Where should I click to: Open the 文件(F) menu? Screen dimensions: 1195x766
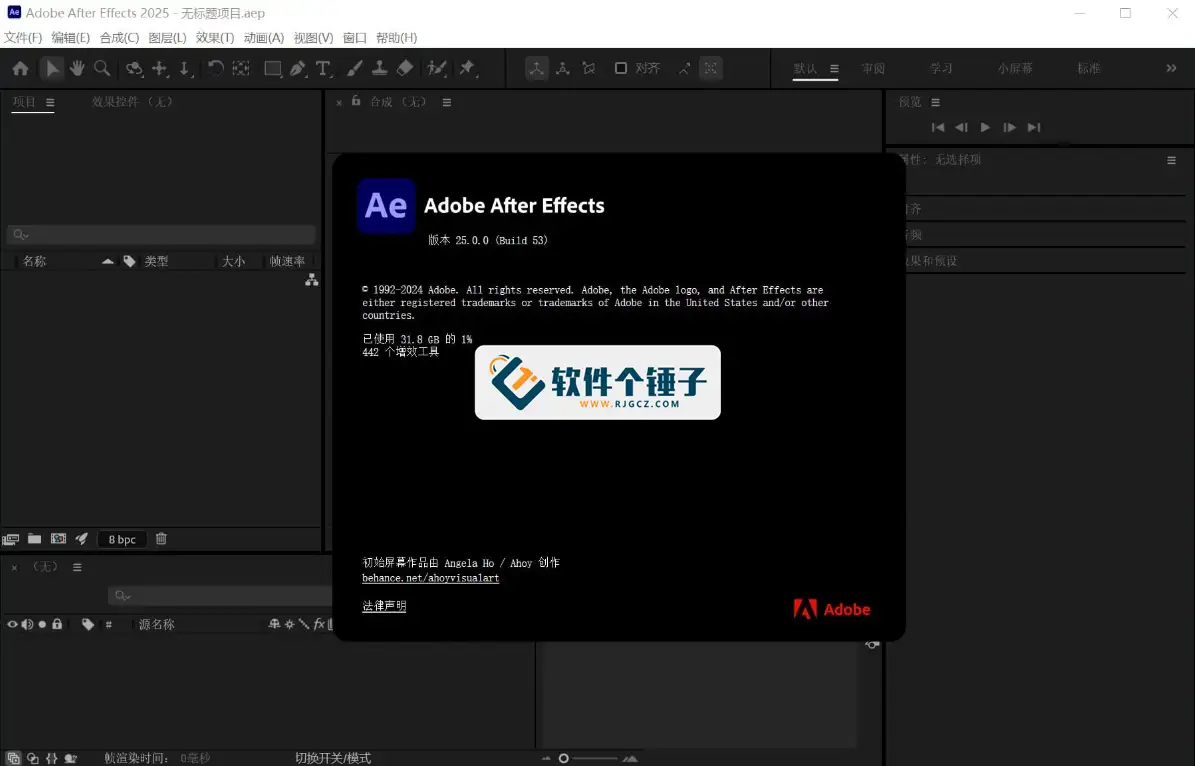click(23, 37)
